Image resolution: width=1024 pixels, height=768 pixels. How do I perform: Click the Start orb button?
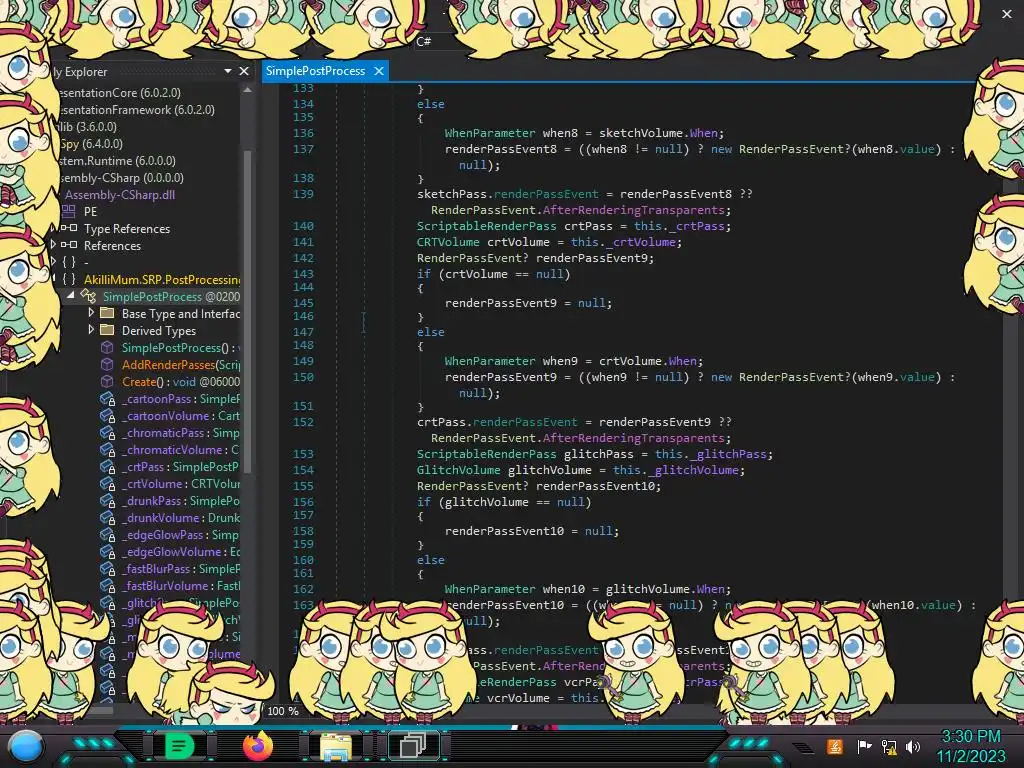25,746
